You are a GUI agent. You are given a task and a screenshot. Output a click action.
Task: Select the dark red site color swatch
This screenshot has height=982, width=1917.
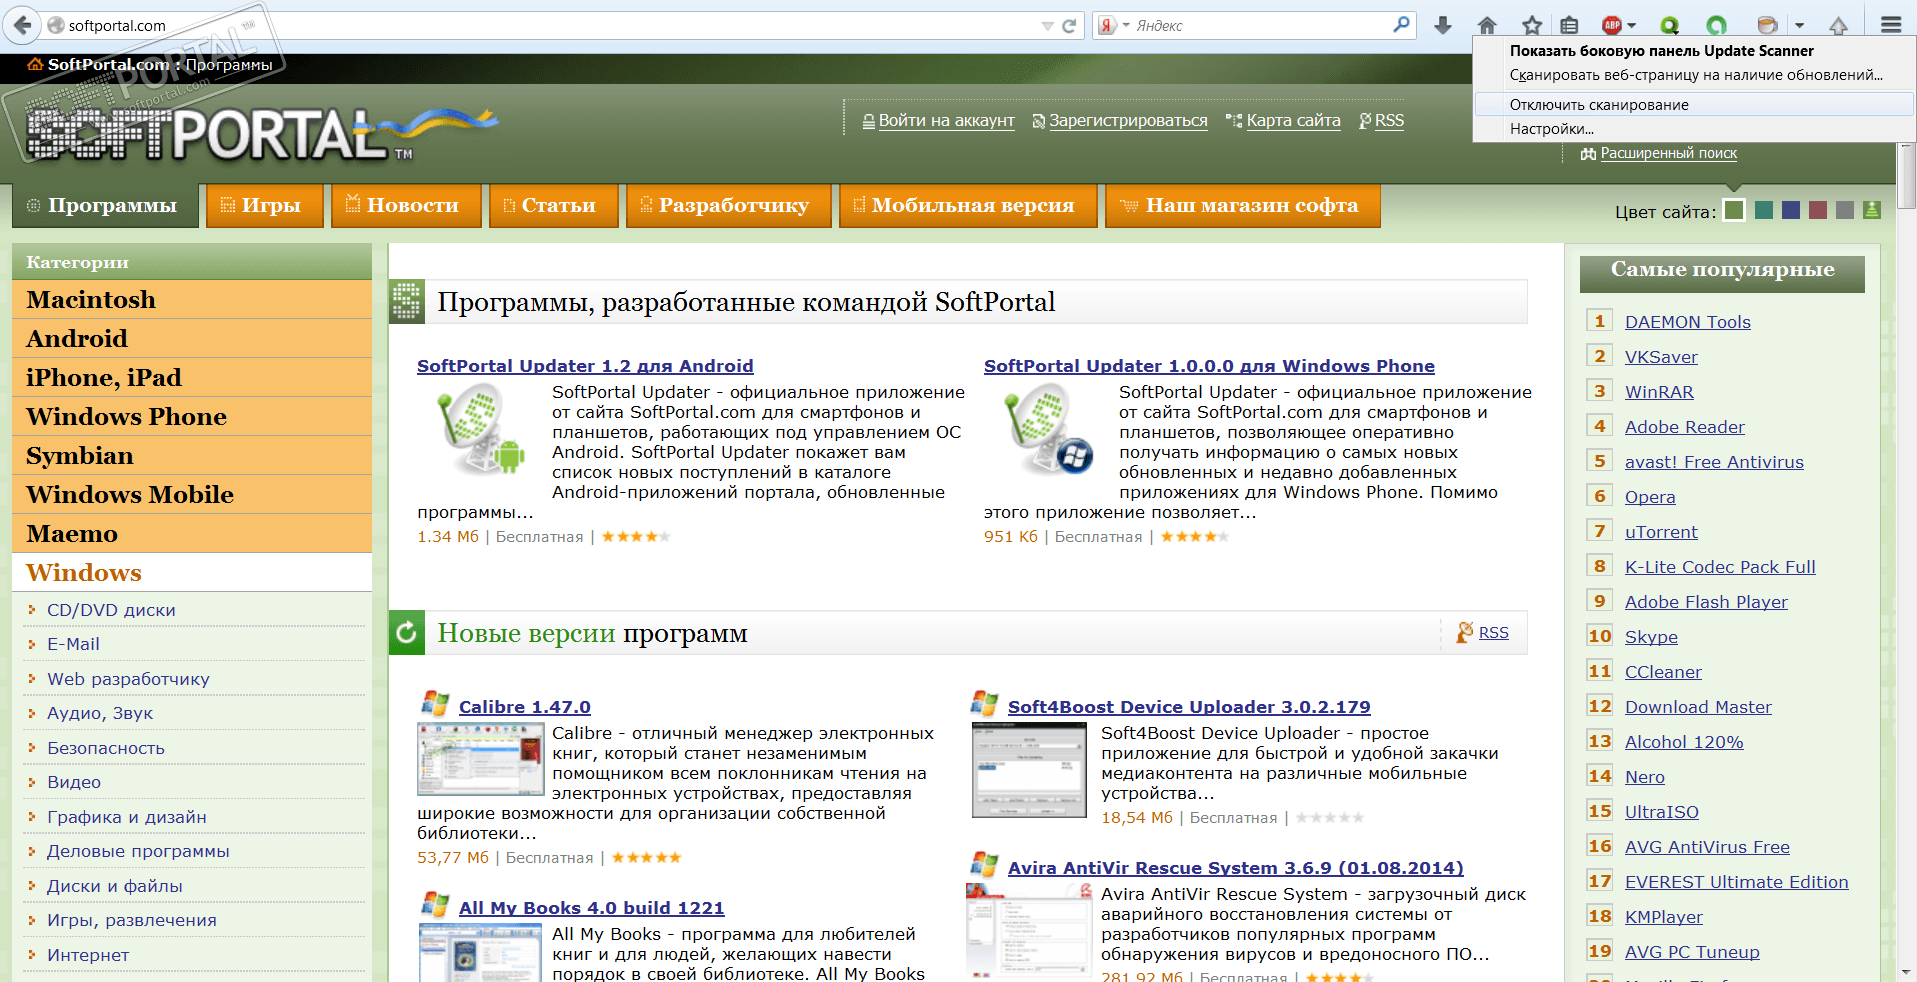(x=1818, y=210)
